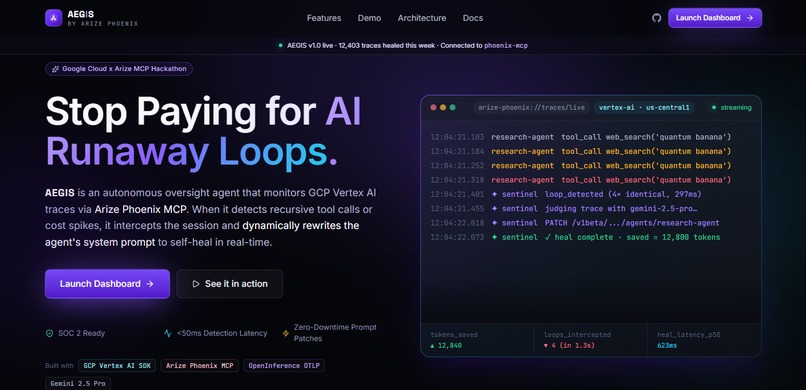Click the OpenInference OTLP tag
Image resolution: width=806 pixels, height=390 pixels.
284,366
